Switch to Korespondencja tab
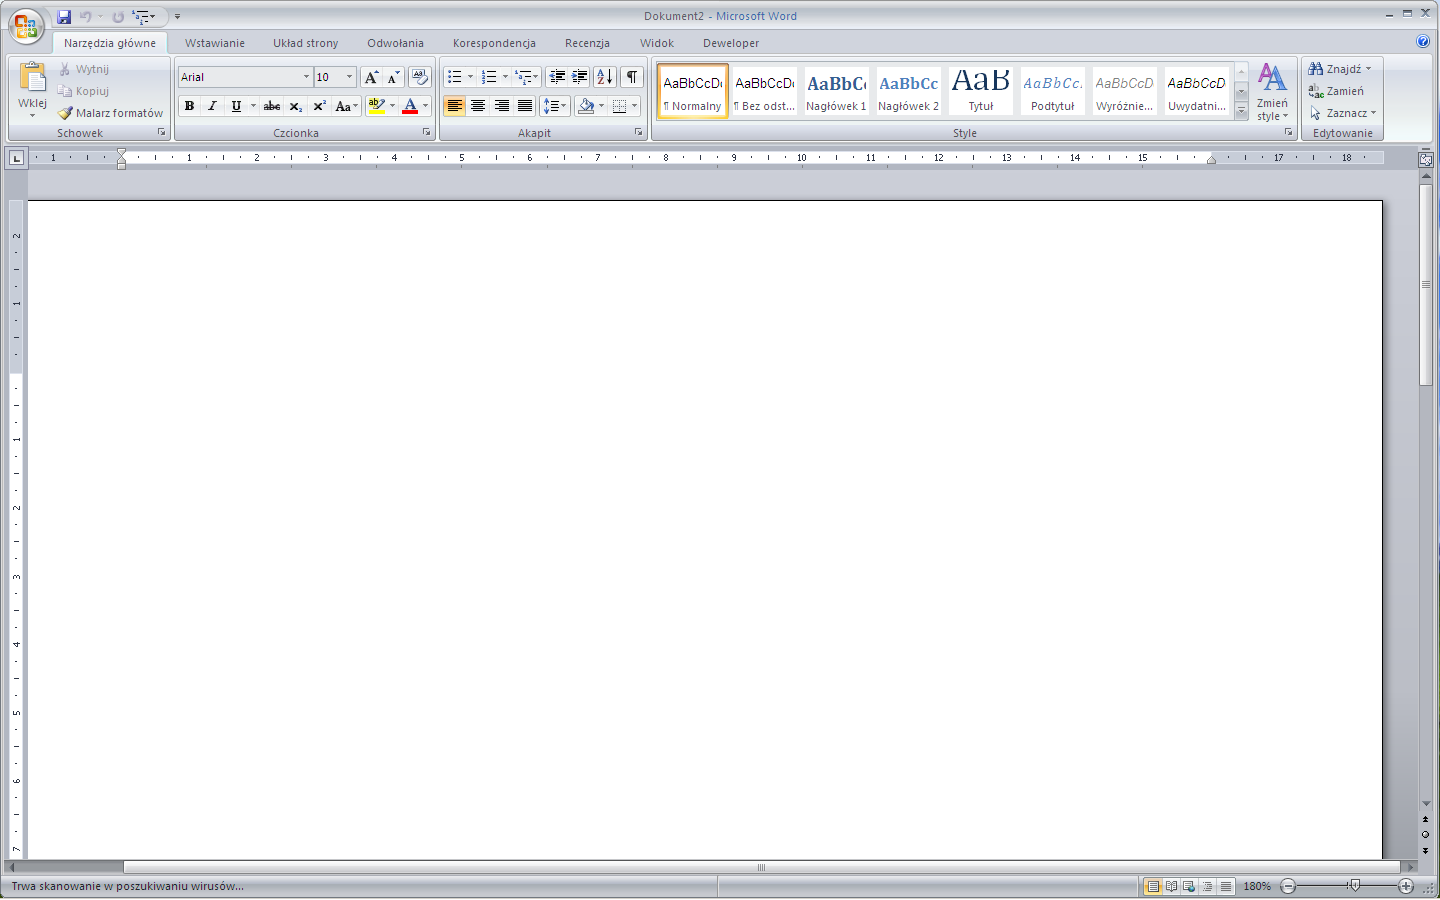The width and height of the screenshot is (1440, 900). [x=494, y=43]
